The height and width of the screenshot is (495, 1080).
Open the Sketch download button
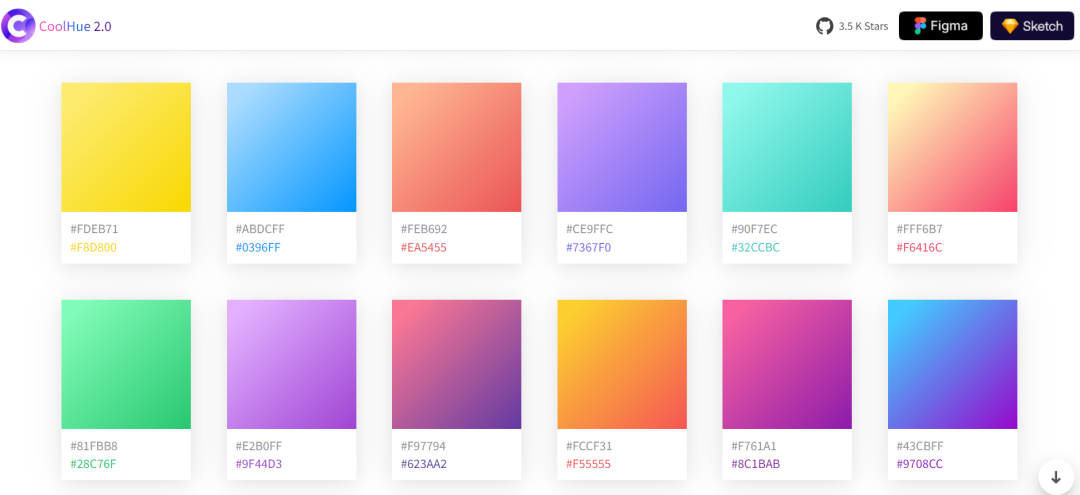coord(1032,26)
